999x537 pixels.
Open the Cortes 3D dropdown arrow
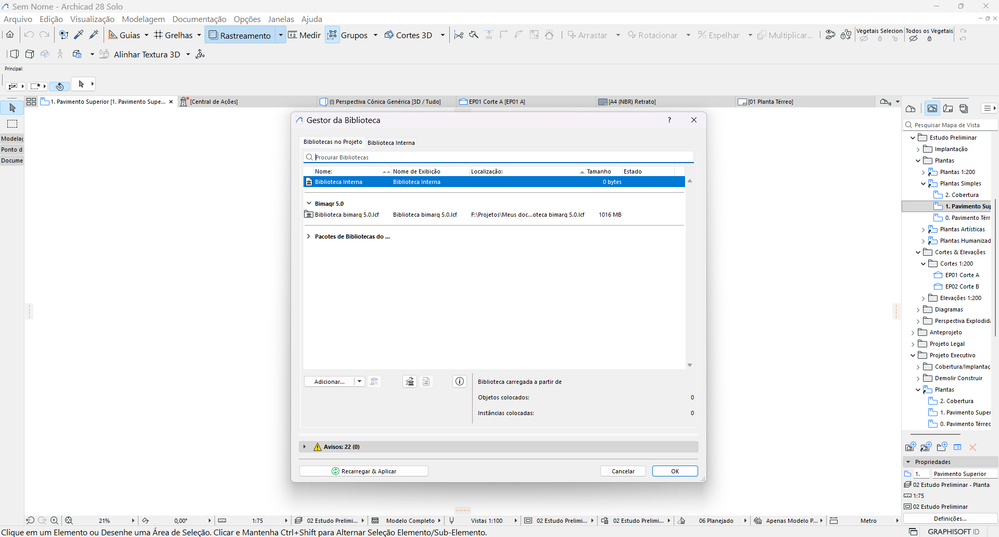(442, 35)
